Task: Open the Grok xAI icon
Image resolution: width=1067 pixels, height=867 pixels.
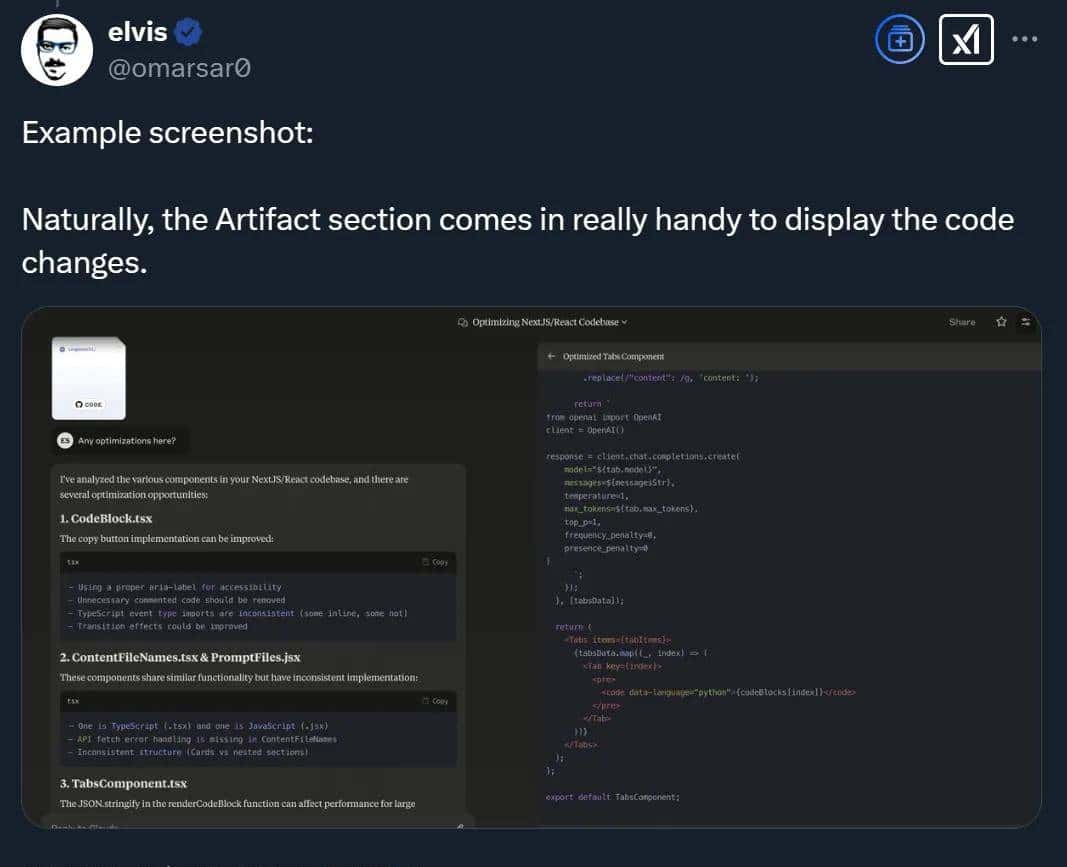Action: [966, 40]
